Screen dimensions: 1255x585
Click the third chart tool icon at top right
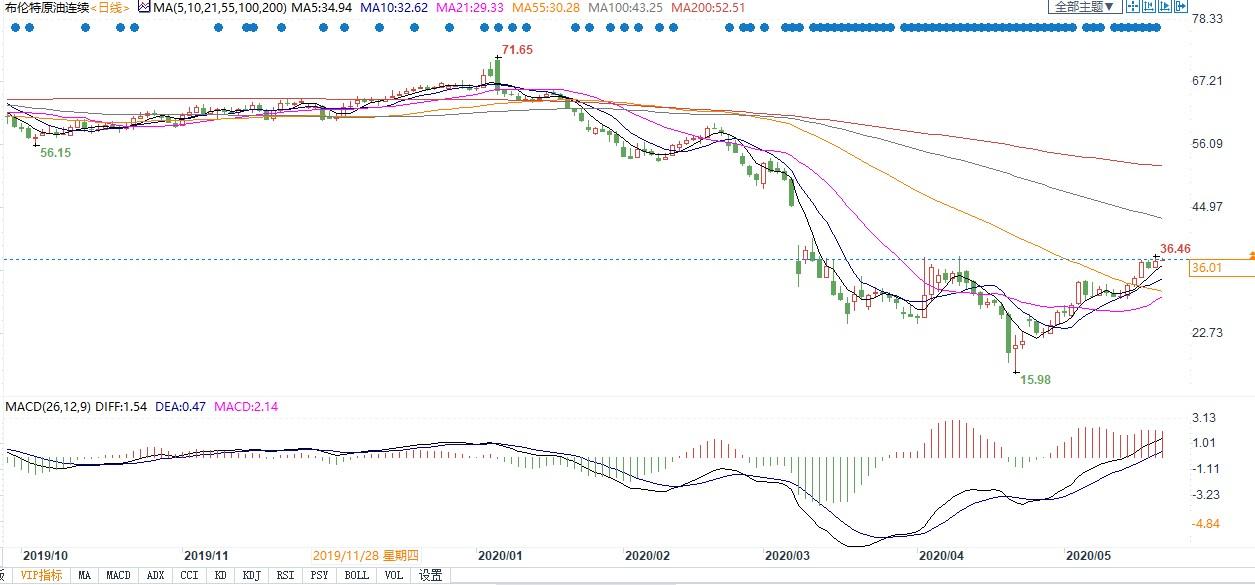point(1164,7)
